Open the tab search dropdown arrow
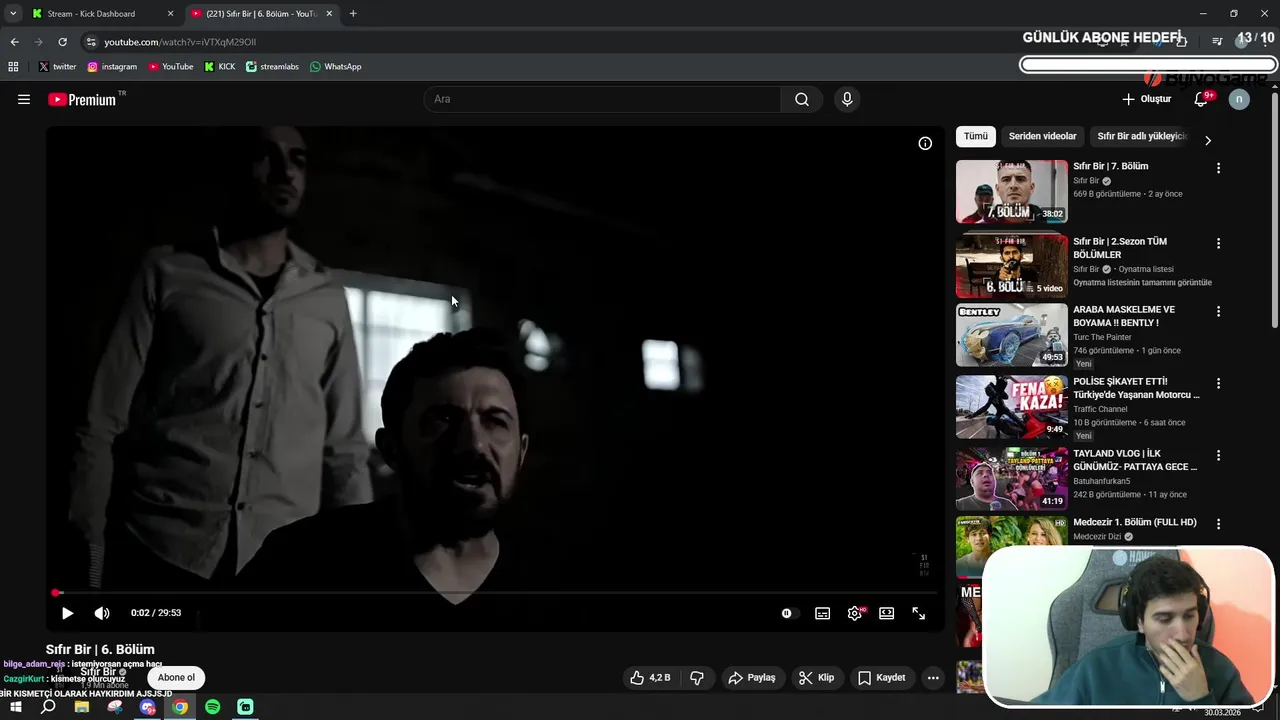Image resolution: width=1280 pixels, height=720 pixels. click(x=13, y=14)
